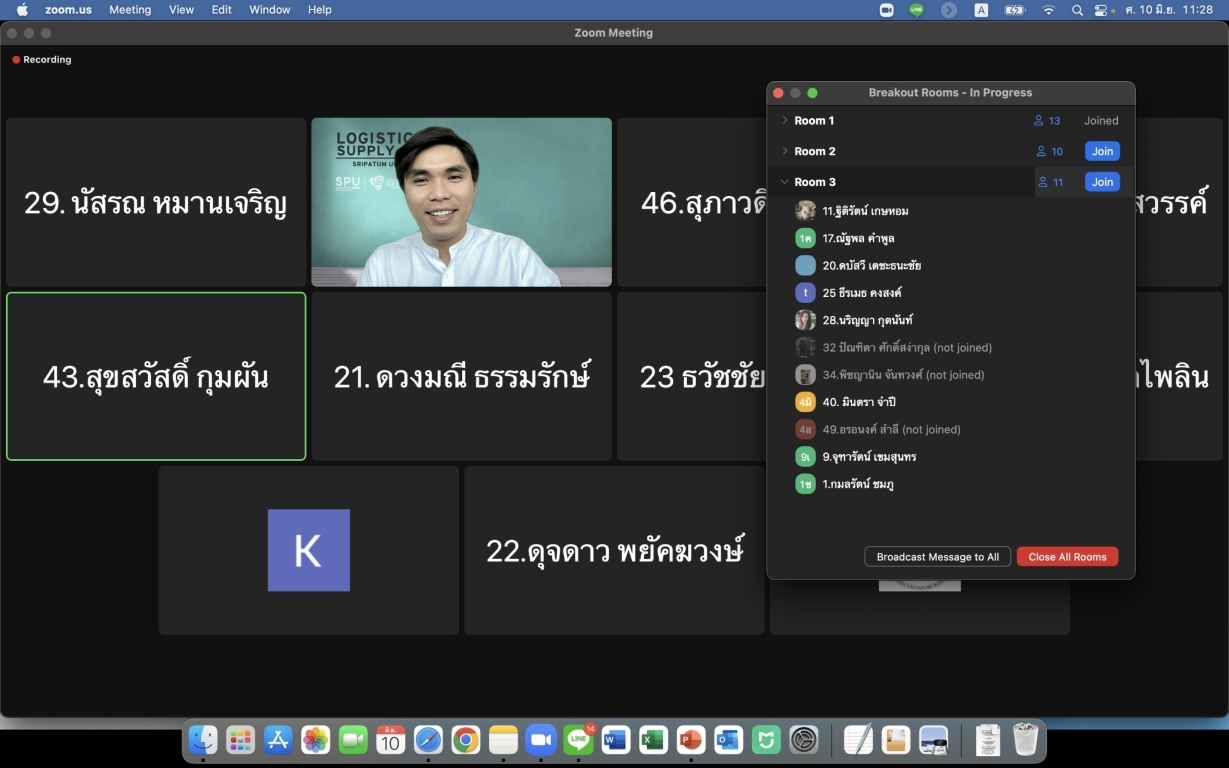
Task: Open Microsoft Excel from the dock
Action: (x=653, y=740)
